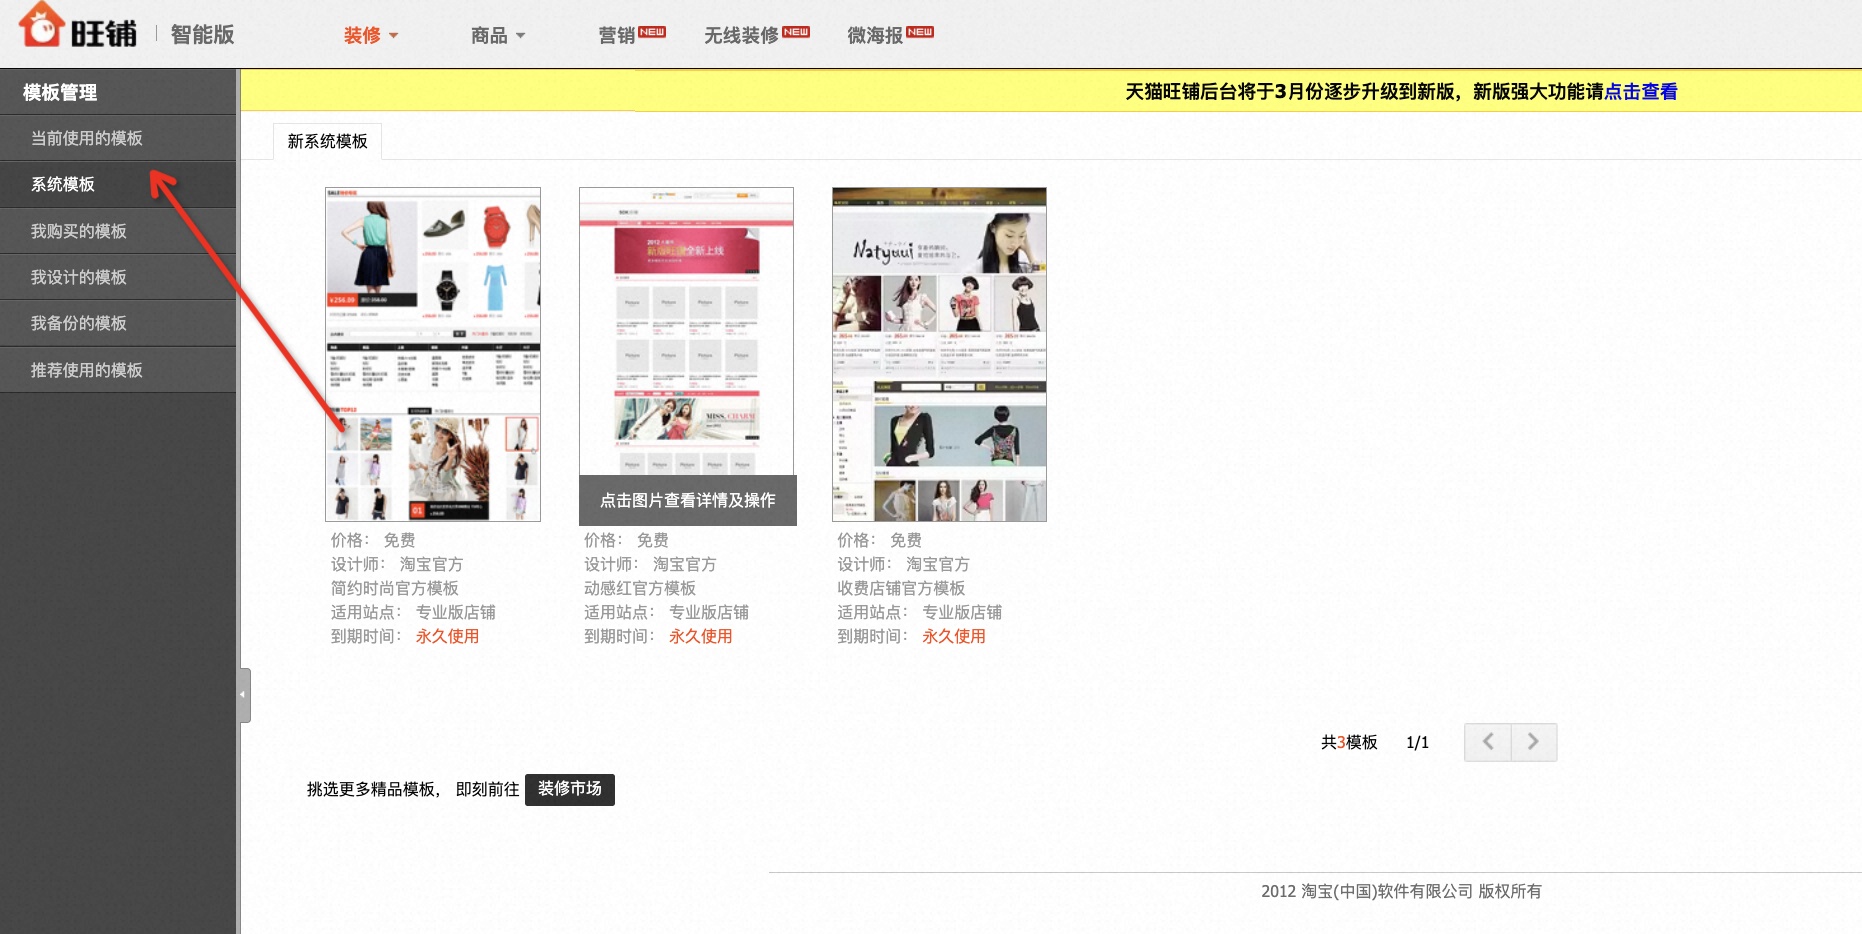This screenshot has height=934, width=1862.
Task: Click the 智能版 label beside the logo
Action: click(202, 35)
